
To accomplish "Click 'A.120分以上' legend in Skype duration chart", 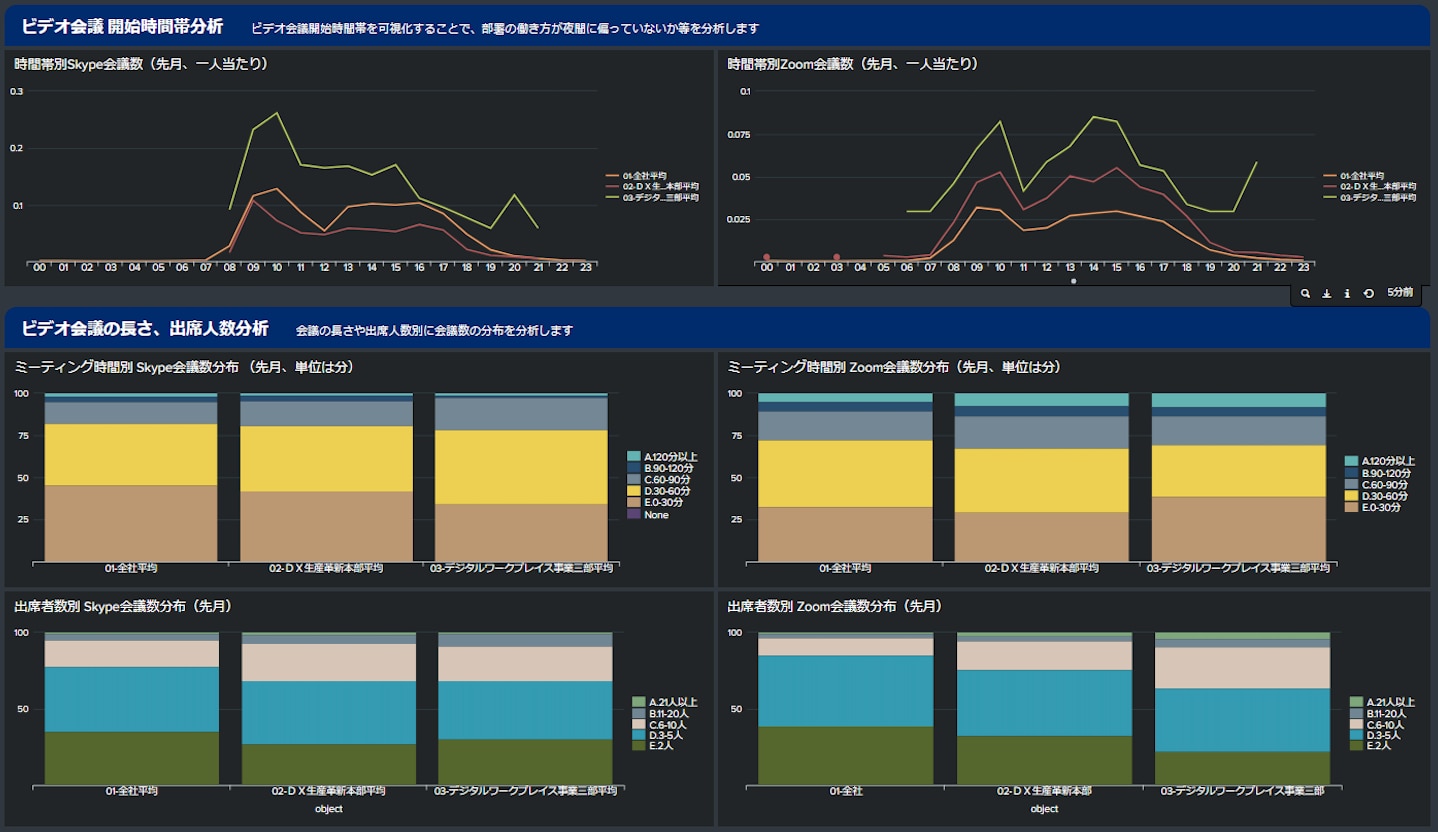I will [663, 456].
